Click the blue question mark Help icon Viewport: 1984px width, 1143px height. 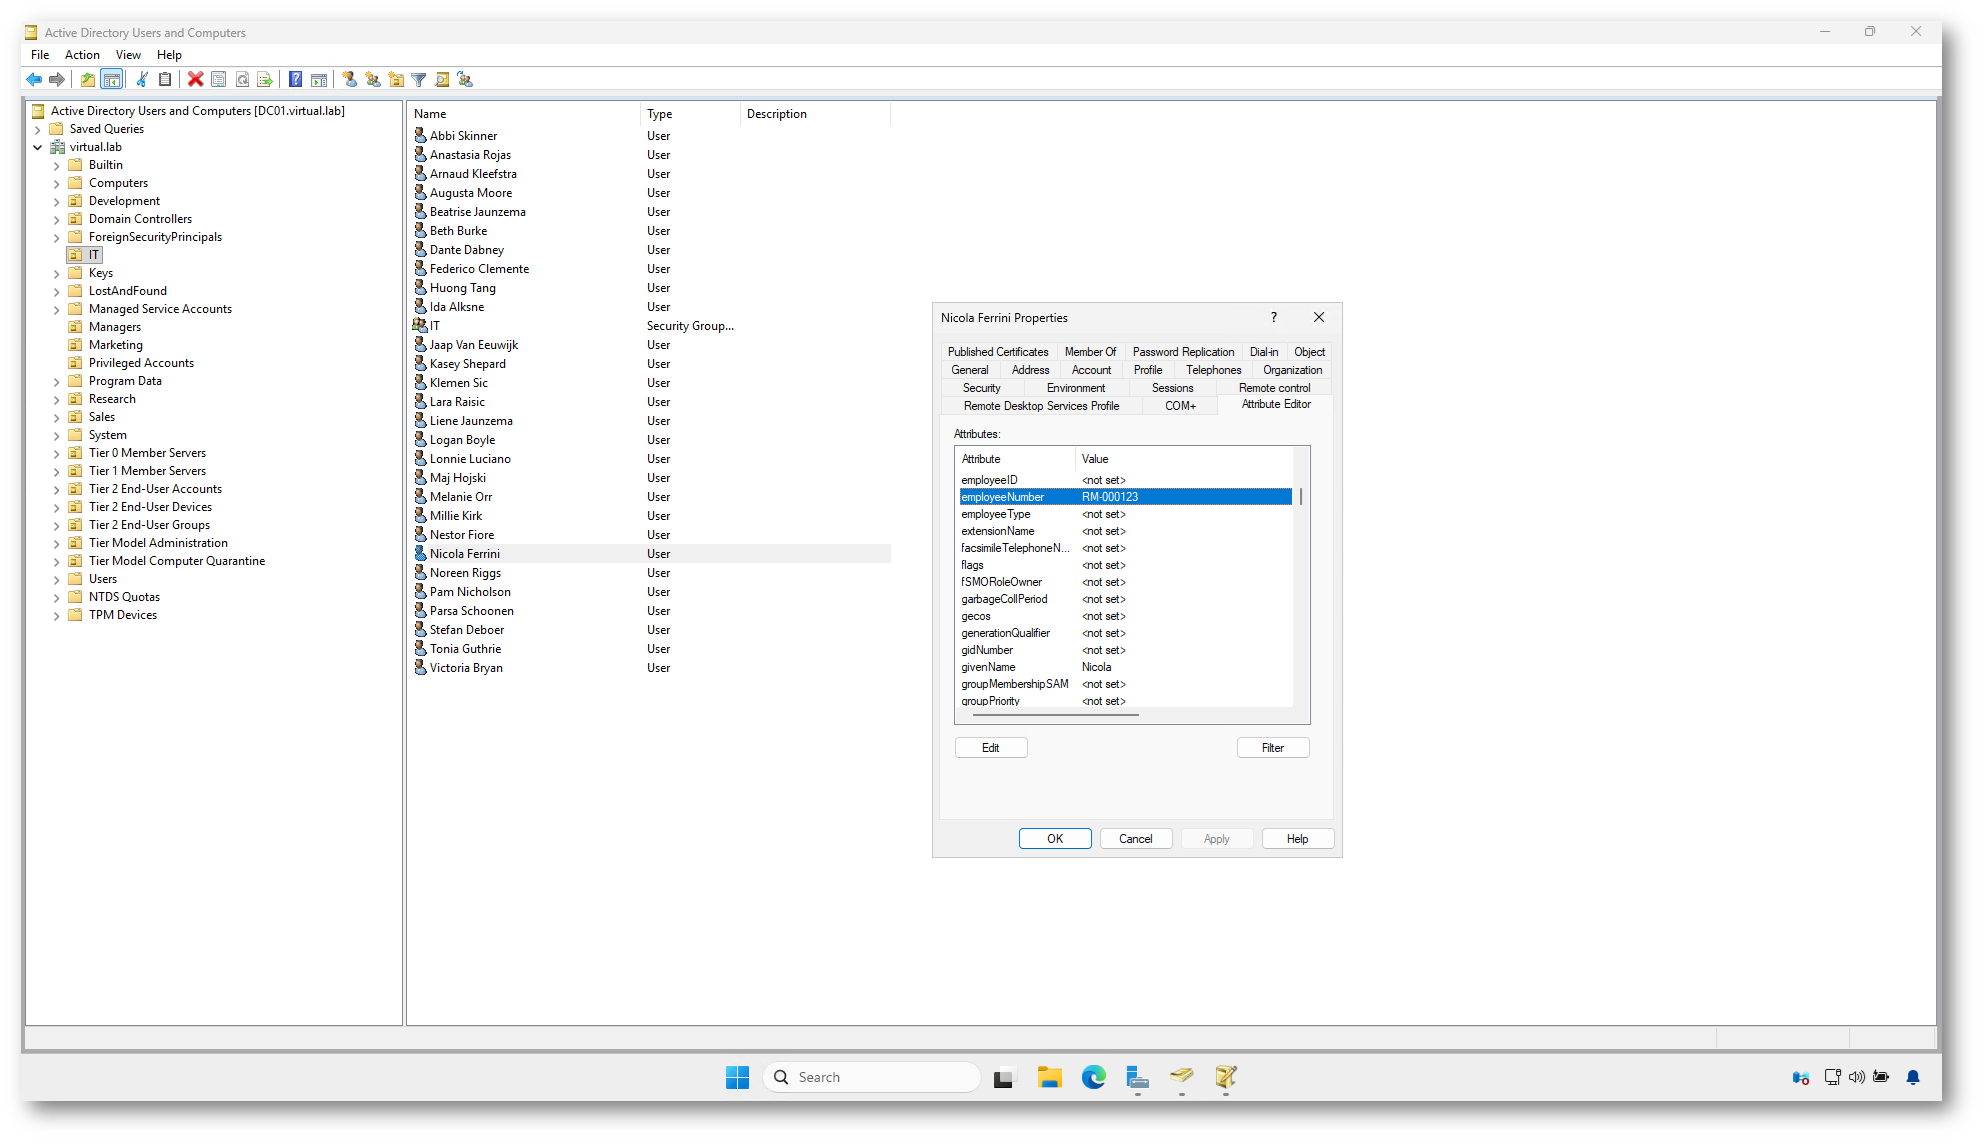pos(296,80)
